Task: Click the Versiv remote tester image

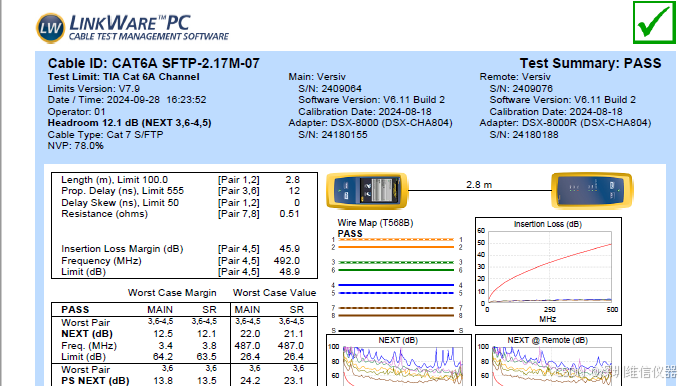Action: click(x=592, y=190)
